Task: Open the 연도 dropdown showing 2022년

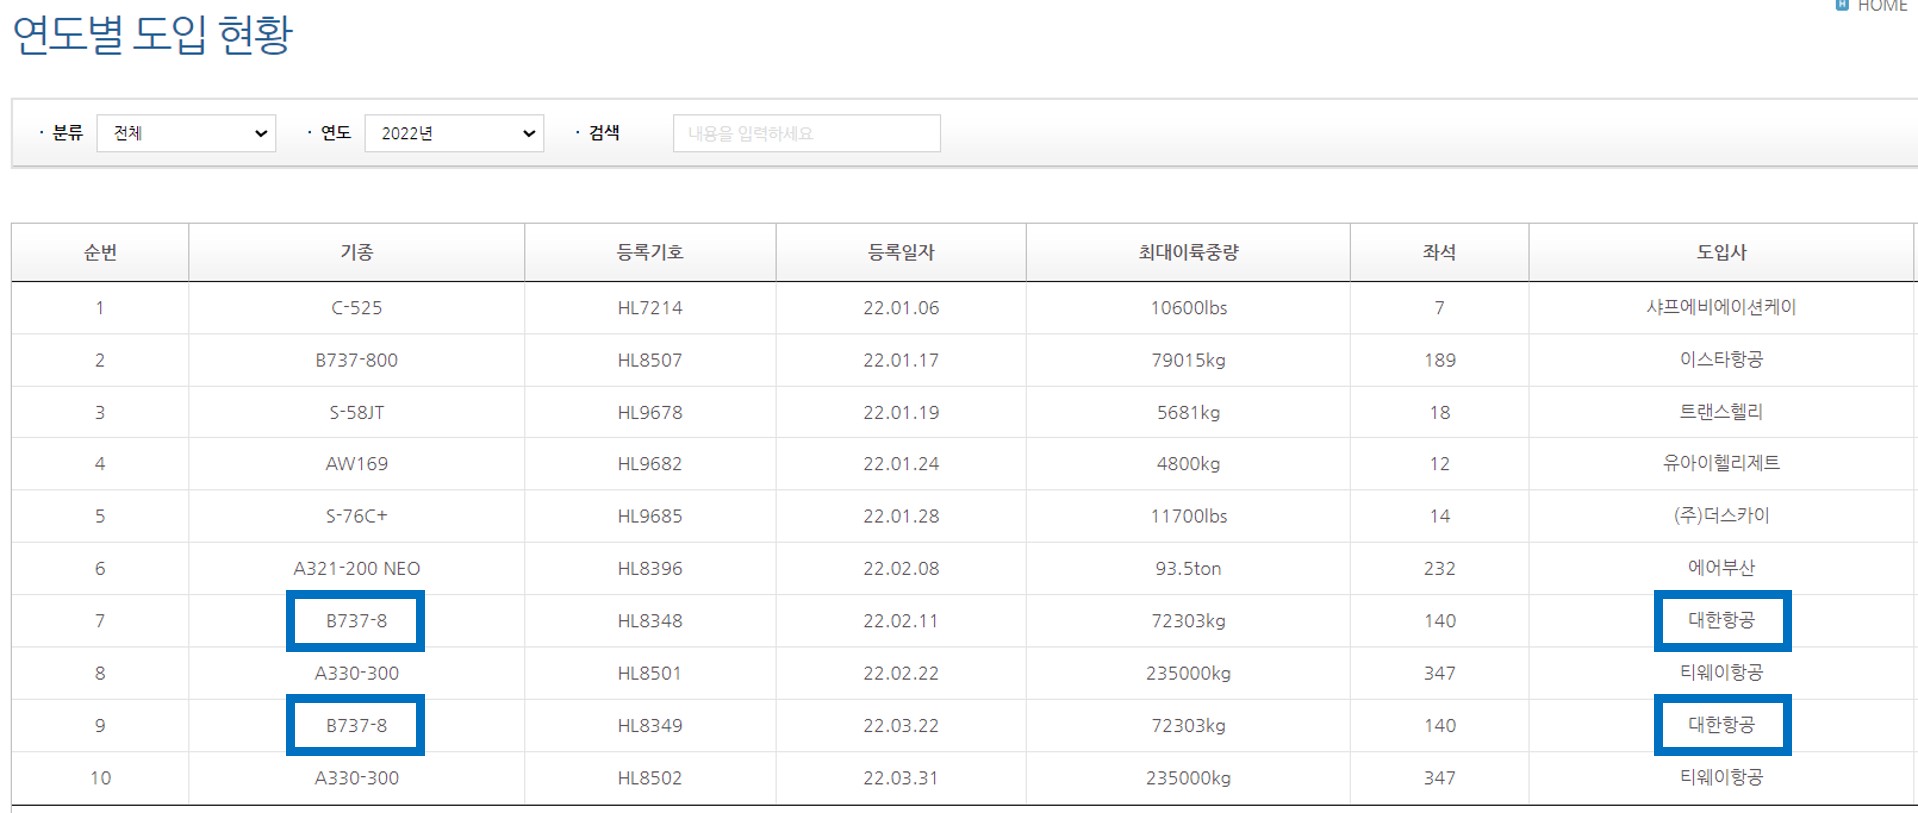Action: click(454, 133)
